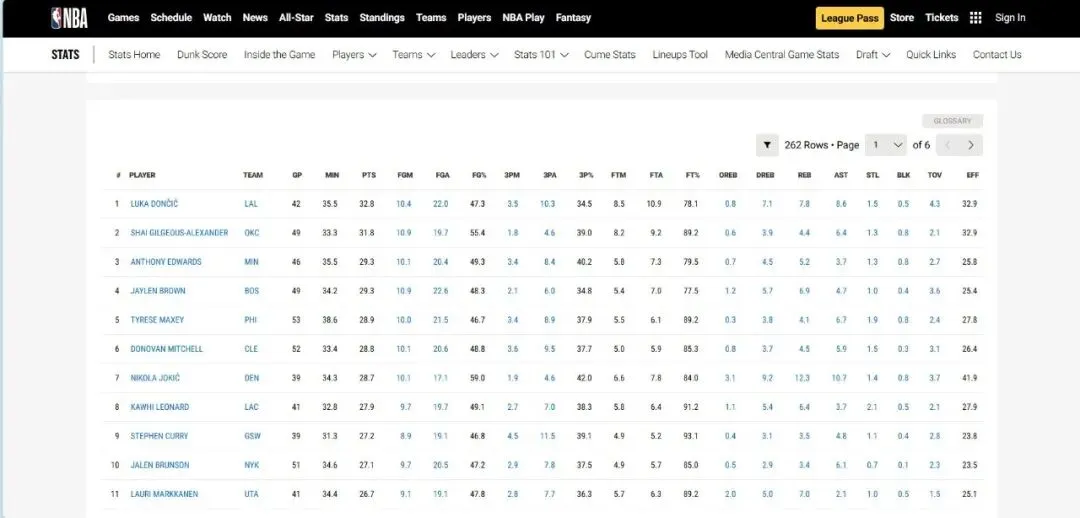Screen dimensions: 1080x518
Task: Open NBA Play in top navigation
Action: tap(523, 18)
